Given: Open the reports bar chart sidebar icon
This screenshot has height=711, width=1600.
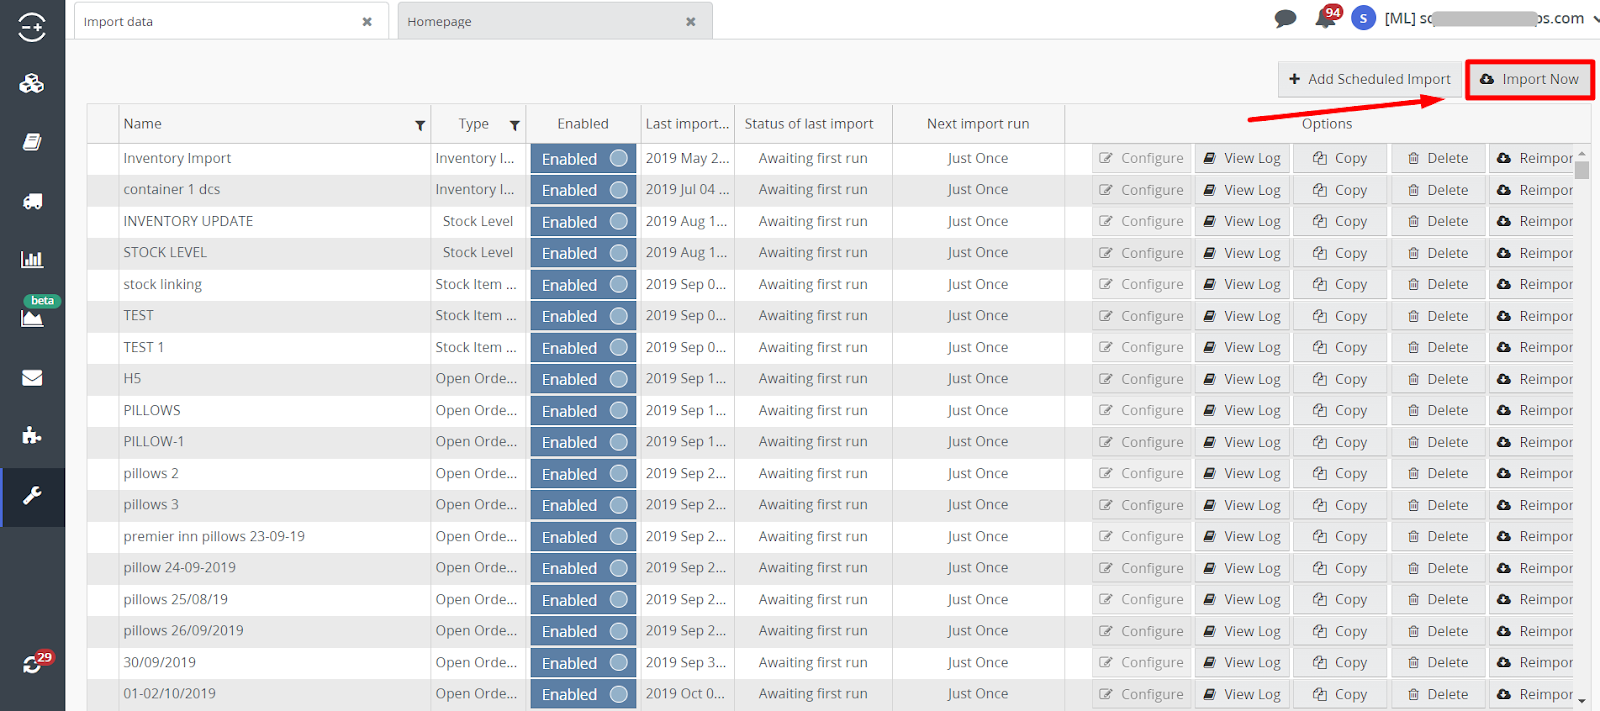Looking at the screenshot, I should (x=32, y=260).
